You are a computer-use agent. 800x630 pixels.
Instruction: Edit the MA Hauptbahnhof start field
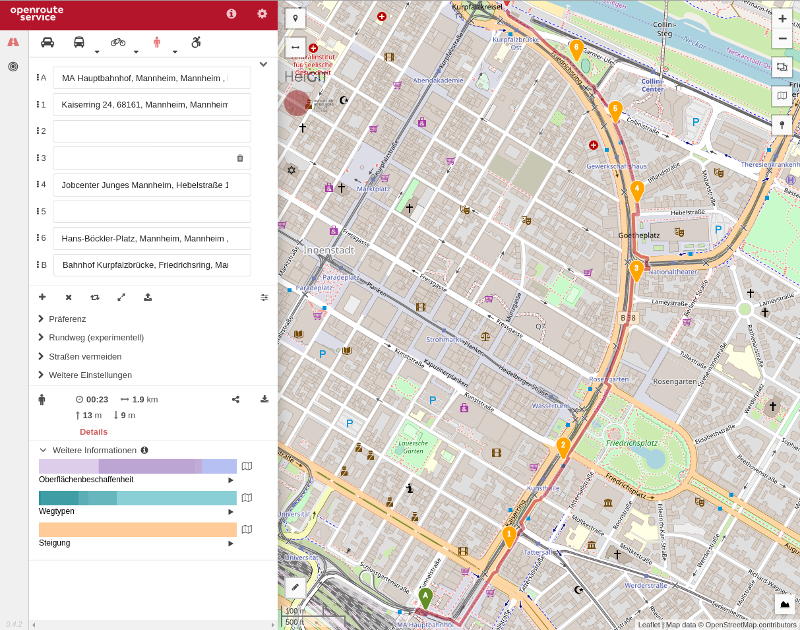(152, 78)
